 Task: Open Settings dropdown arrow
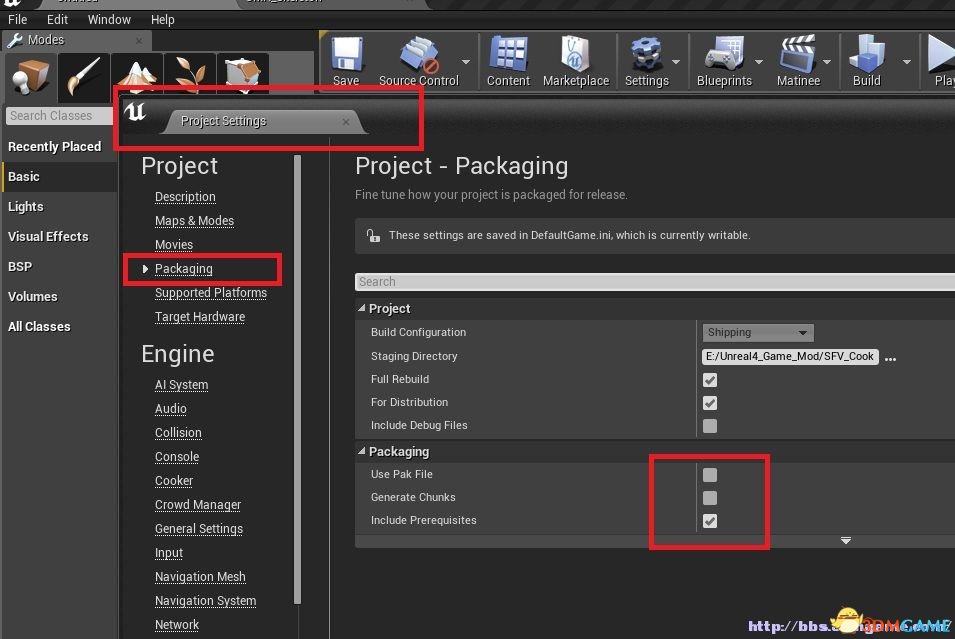click(675, 62)
